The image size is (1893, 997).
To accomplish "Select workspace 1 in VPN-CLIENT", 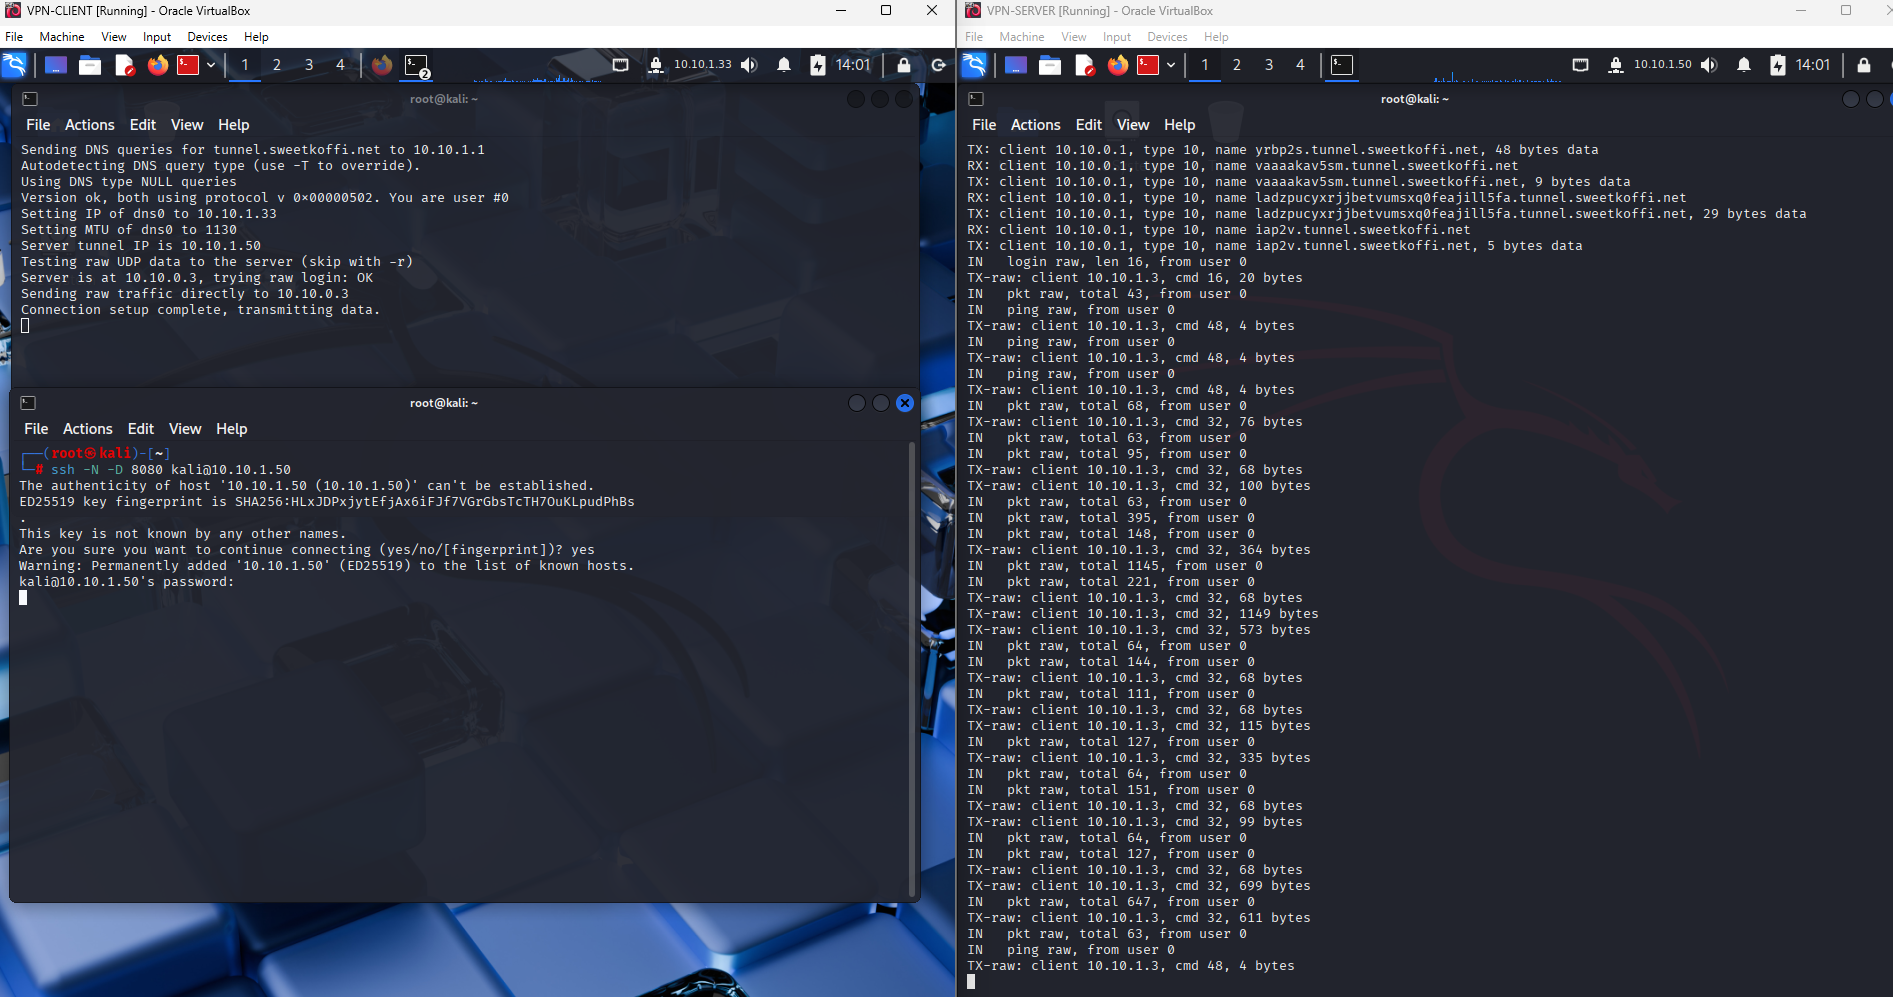I will click(245, 65).
